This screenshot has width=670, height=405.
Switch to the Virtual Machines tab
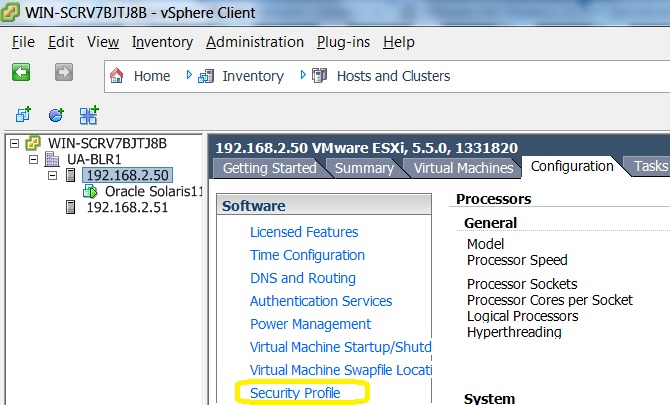click(463, 168)
